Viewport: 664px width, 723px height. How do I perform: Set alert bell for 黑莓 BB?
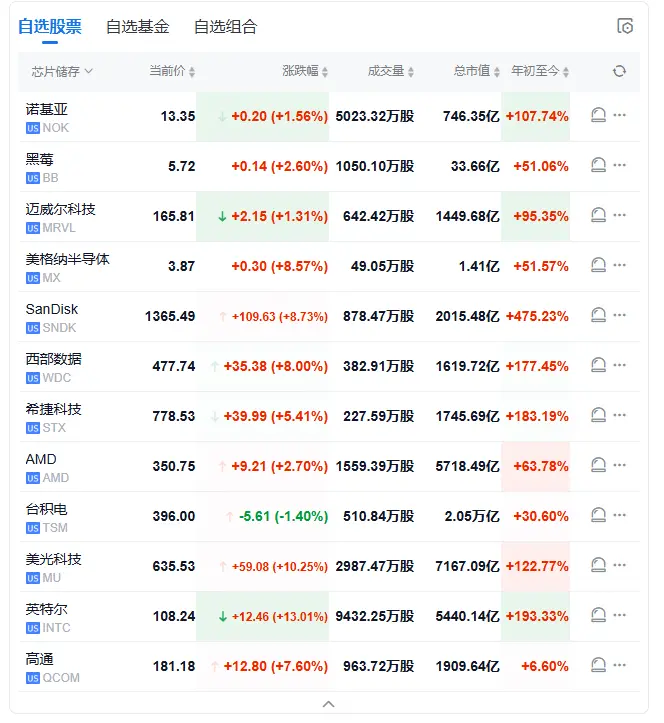pos(598,165)
